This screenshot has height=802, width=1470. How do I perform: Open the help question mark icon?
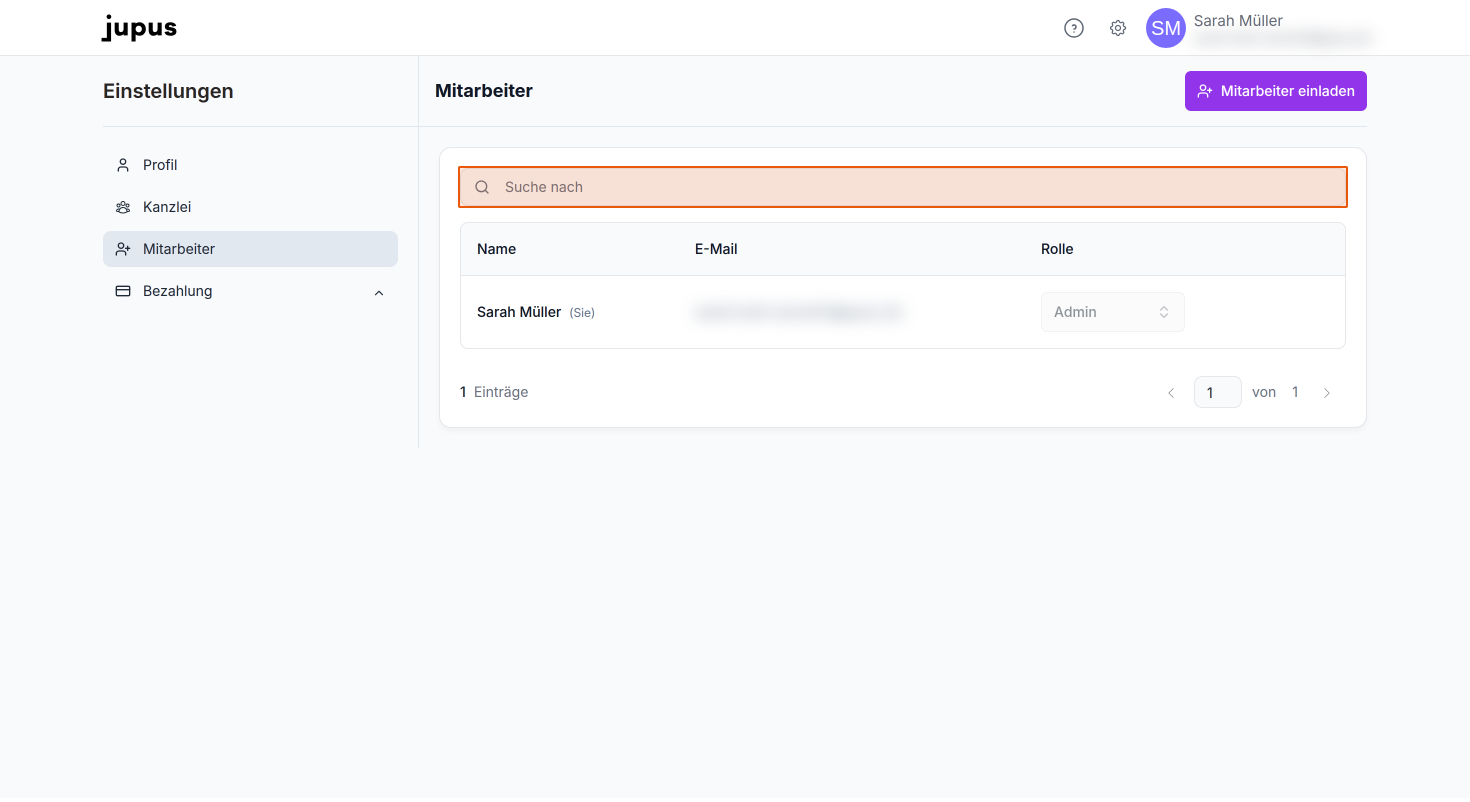click(x=1074, y=28)
